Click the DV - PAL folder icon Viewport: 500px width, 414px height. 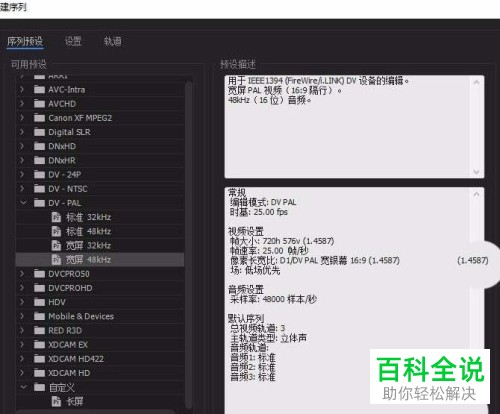point(39,203)
